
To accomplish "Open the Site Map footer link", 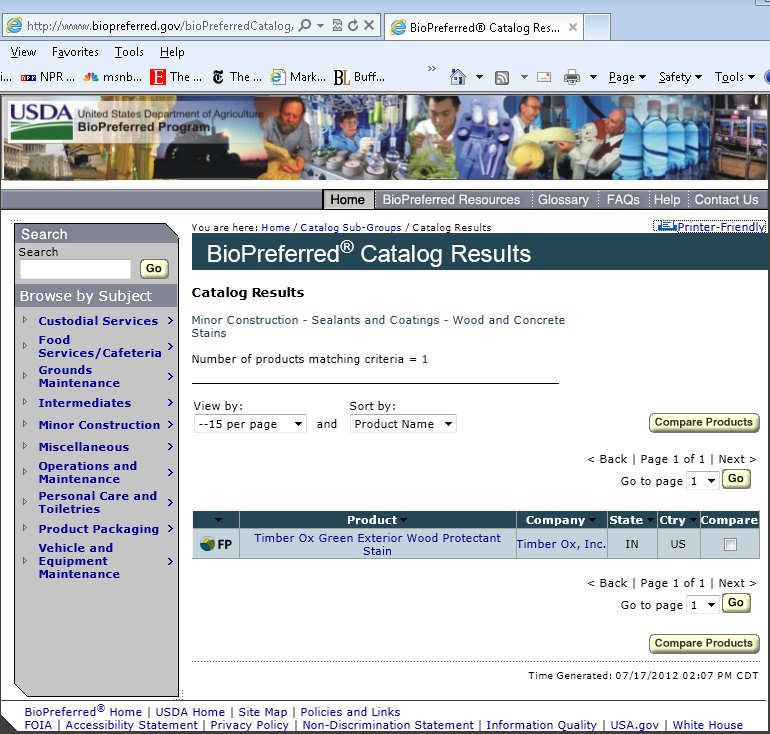I will coord(263,712).
